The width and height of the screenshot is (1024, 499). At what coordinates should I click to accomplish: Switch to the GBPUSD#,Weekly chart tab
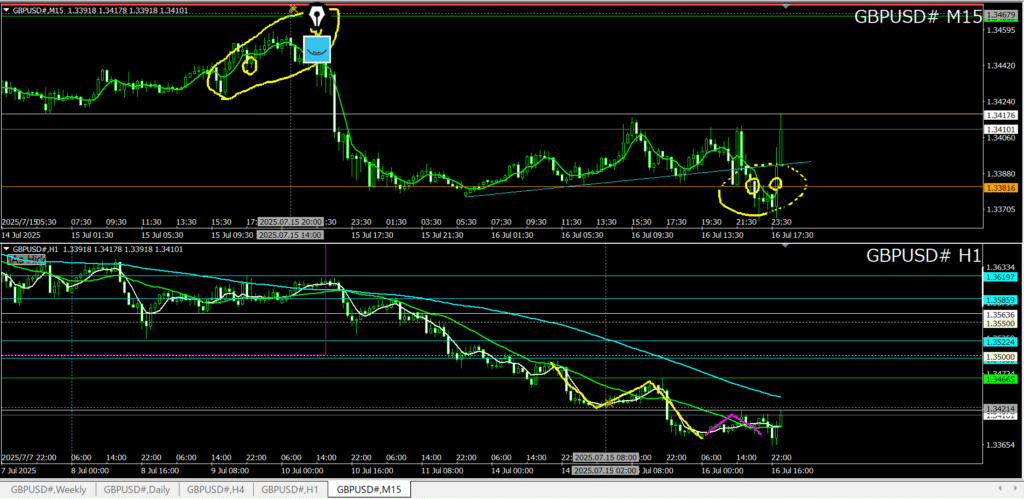[48, 489]
